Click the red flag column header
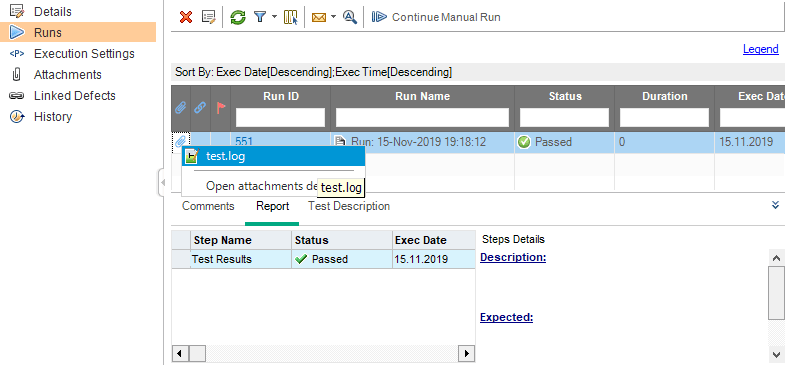This screenshot has height=365, width=785. [220, 107]
